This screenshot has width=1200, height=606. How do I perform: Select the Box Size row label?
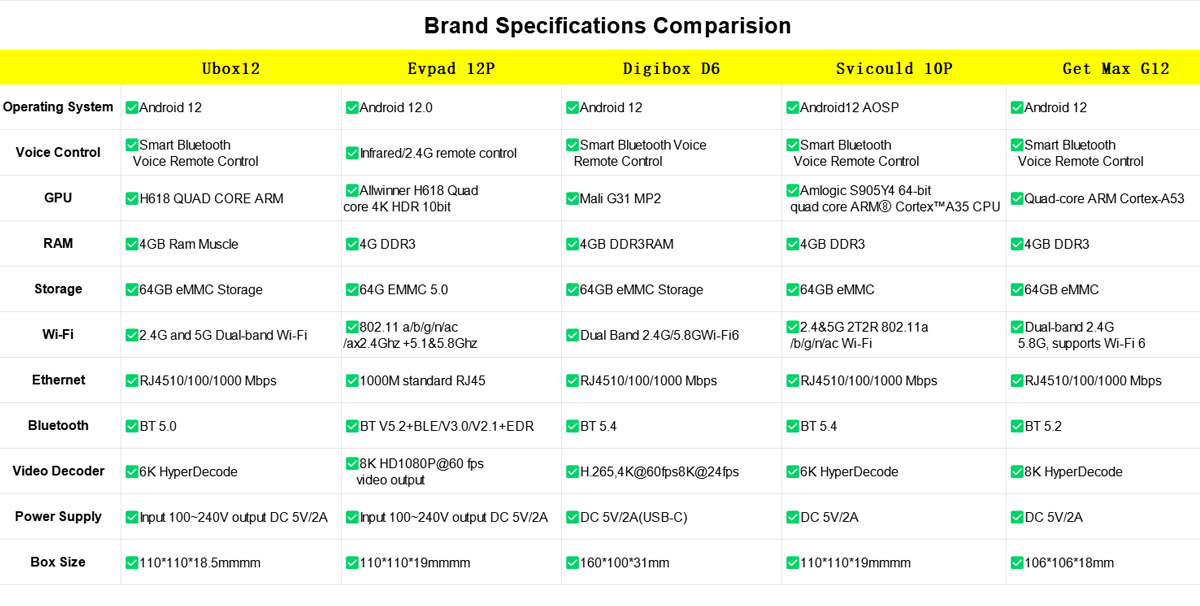point(58,562)
